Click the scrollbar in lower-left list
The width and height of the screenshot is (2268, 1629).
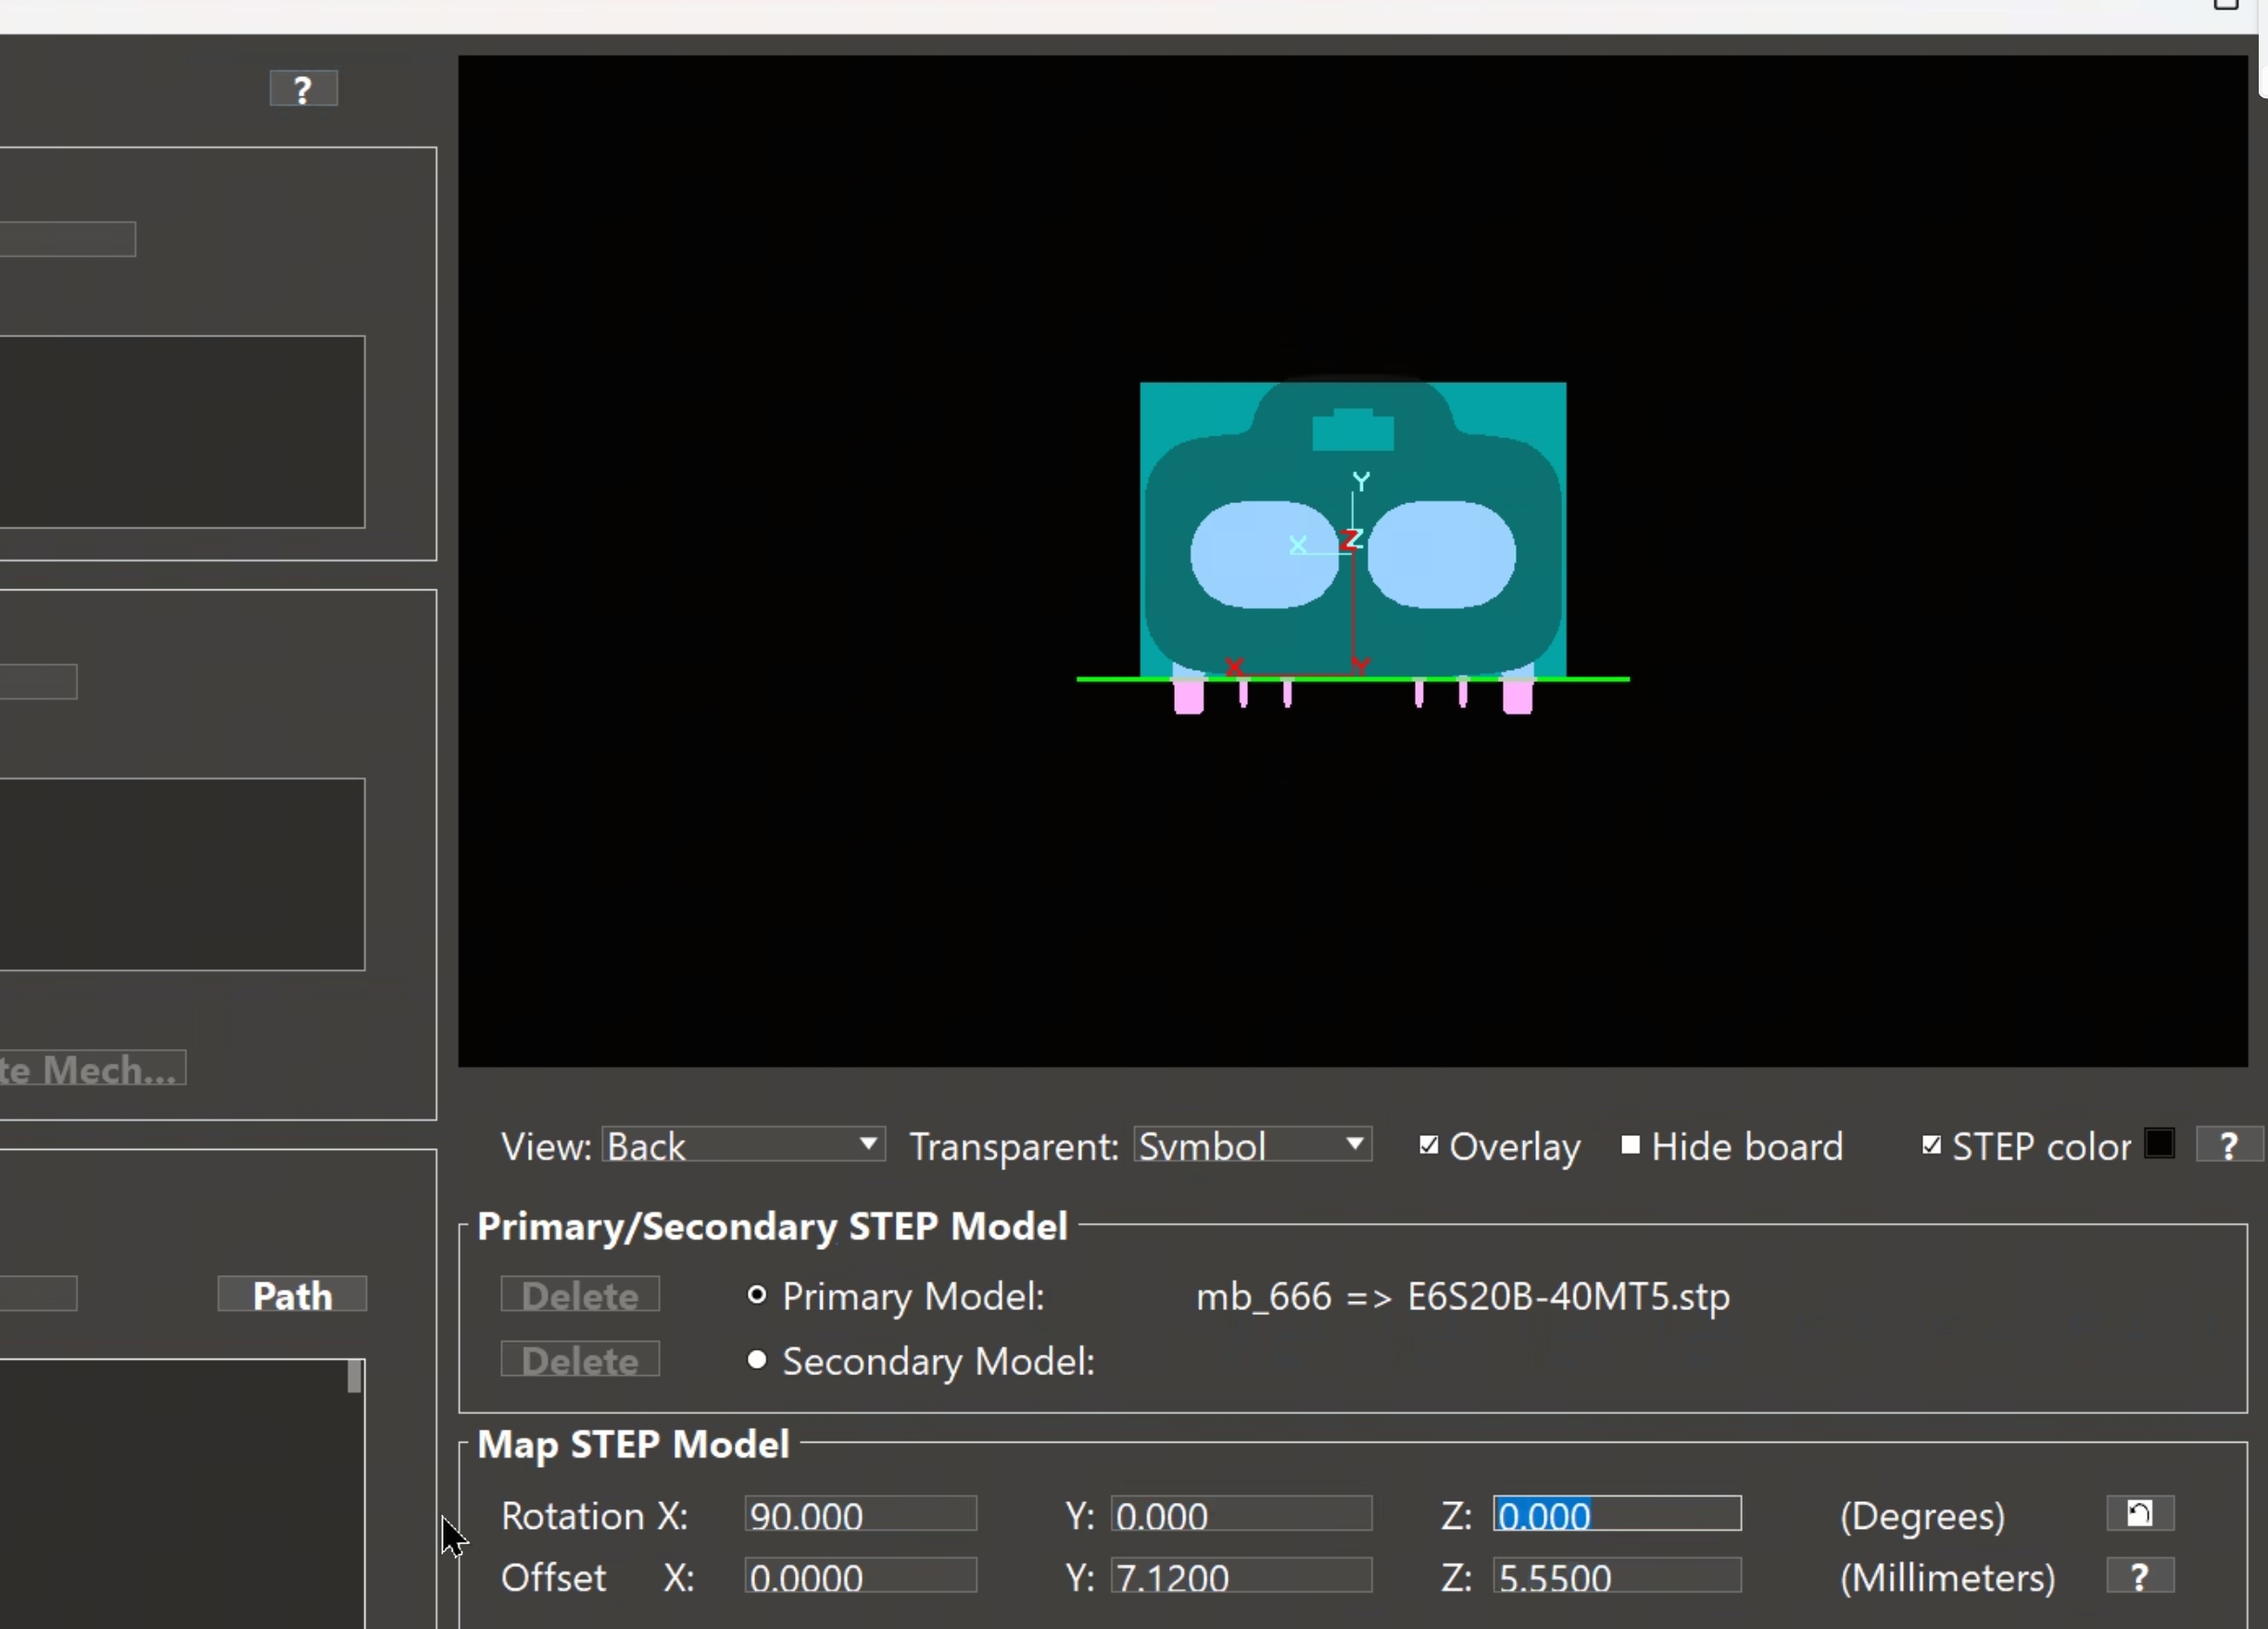pyautogui.click(x=354, y=1377)
